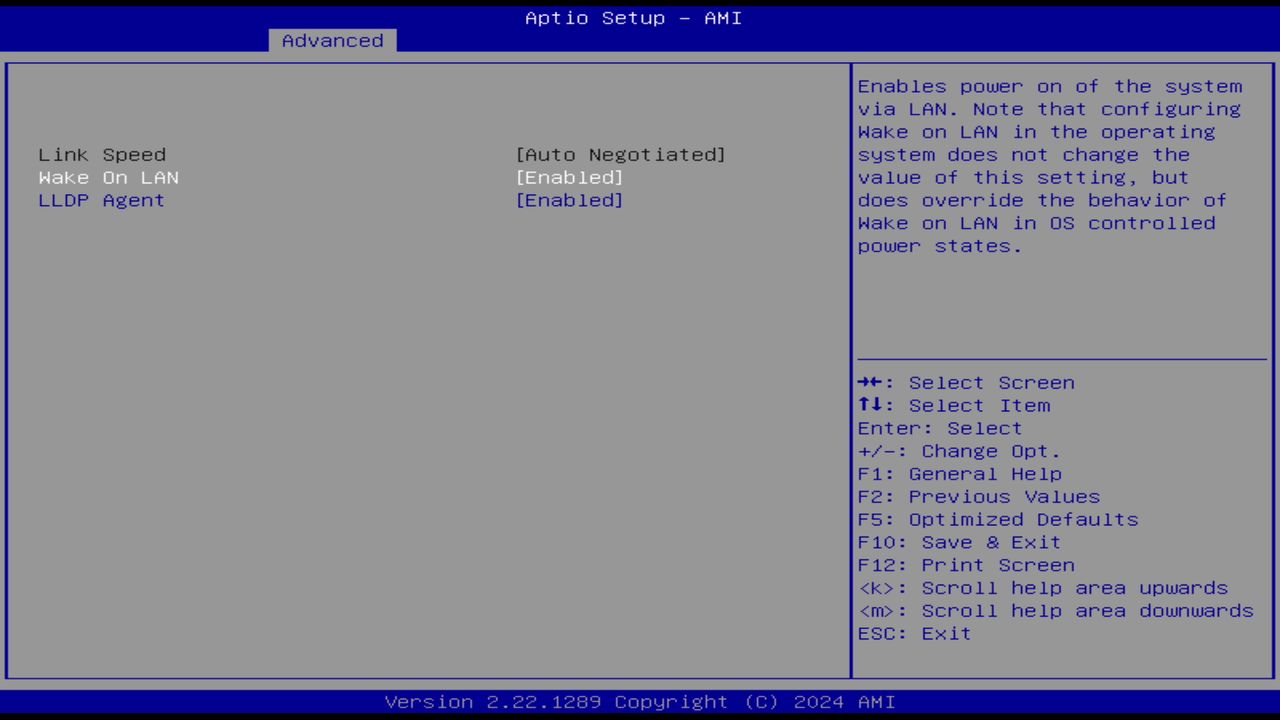The height and width of the screenshot is (720, 1280).
Task: Click the Enter: Select hint
Action: click(x=940, y=429)
